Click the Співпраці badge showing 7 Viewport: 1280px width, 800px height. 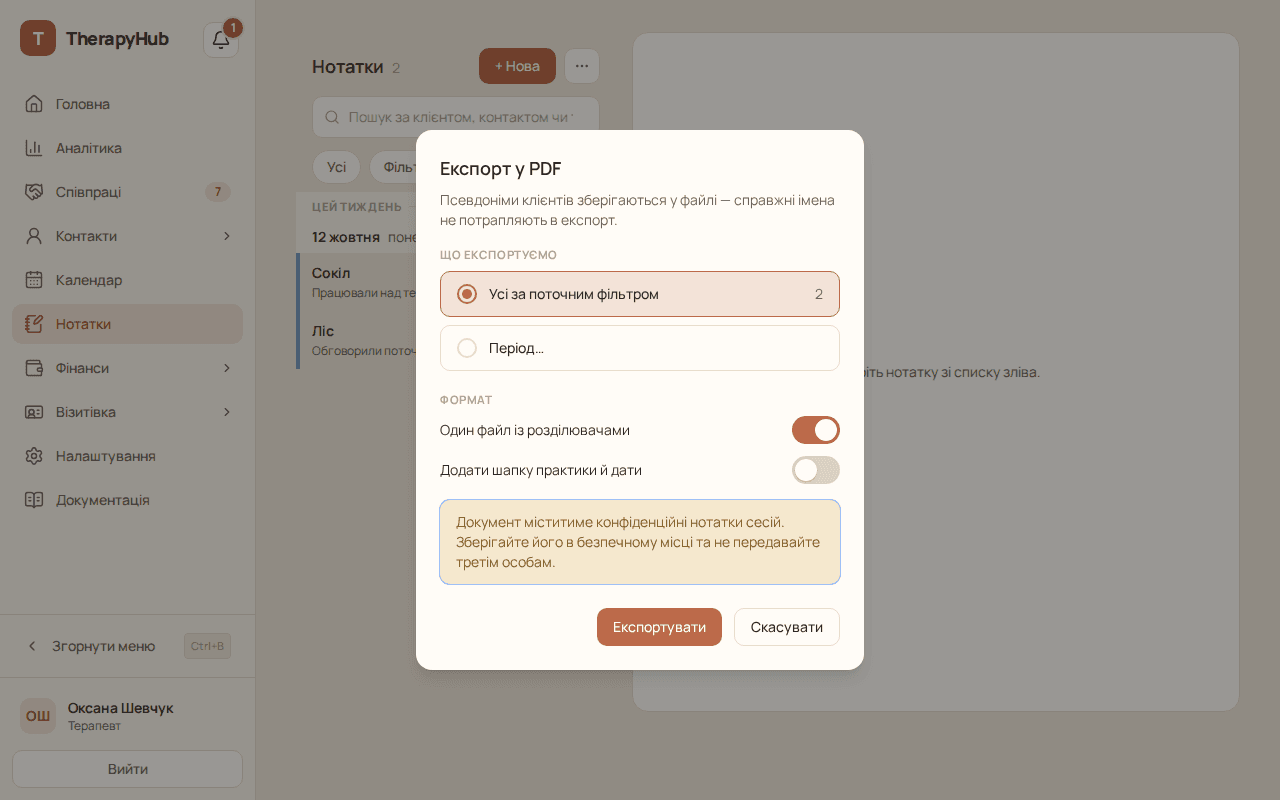tap(217, 192)
